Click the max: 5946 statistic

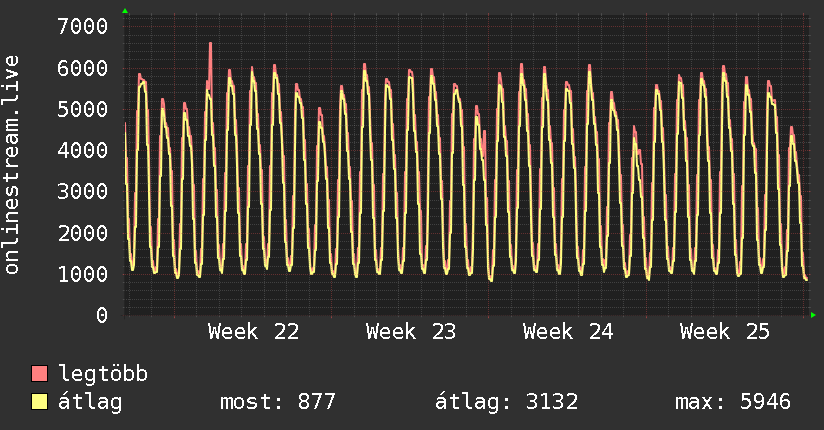tap(733, 402)
